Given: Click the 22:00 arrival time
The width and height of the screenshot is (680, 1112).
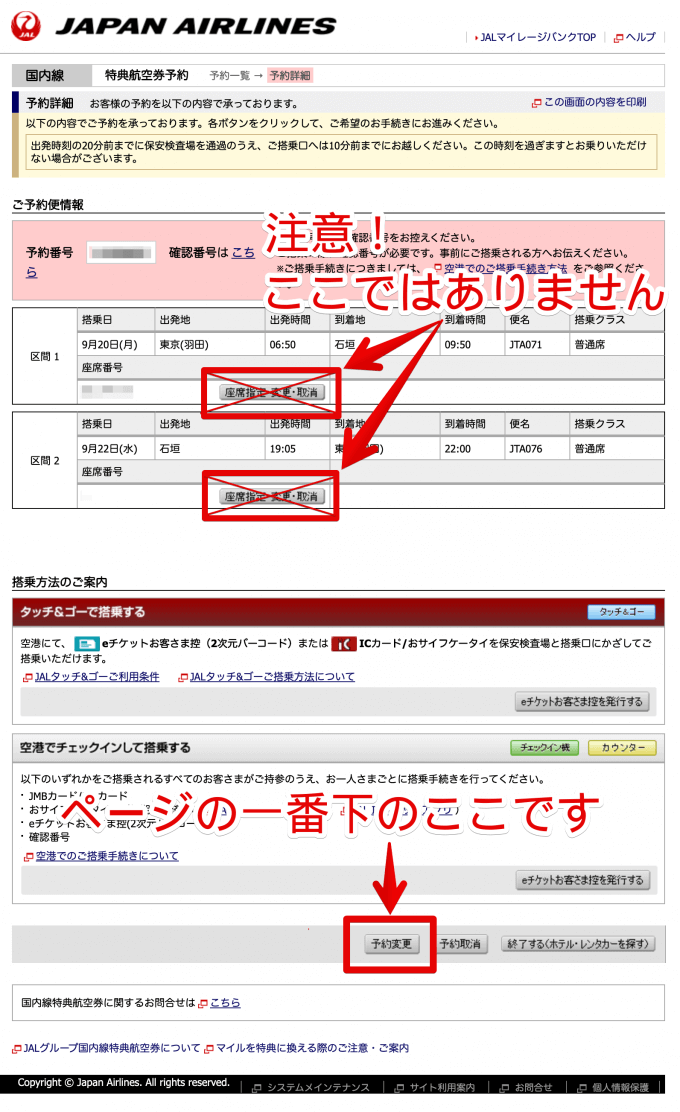Looking at the screenshot, I should [x=457, y=449].
